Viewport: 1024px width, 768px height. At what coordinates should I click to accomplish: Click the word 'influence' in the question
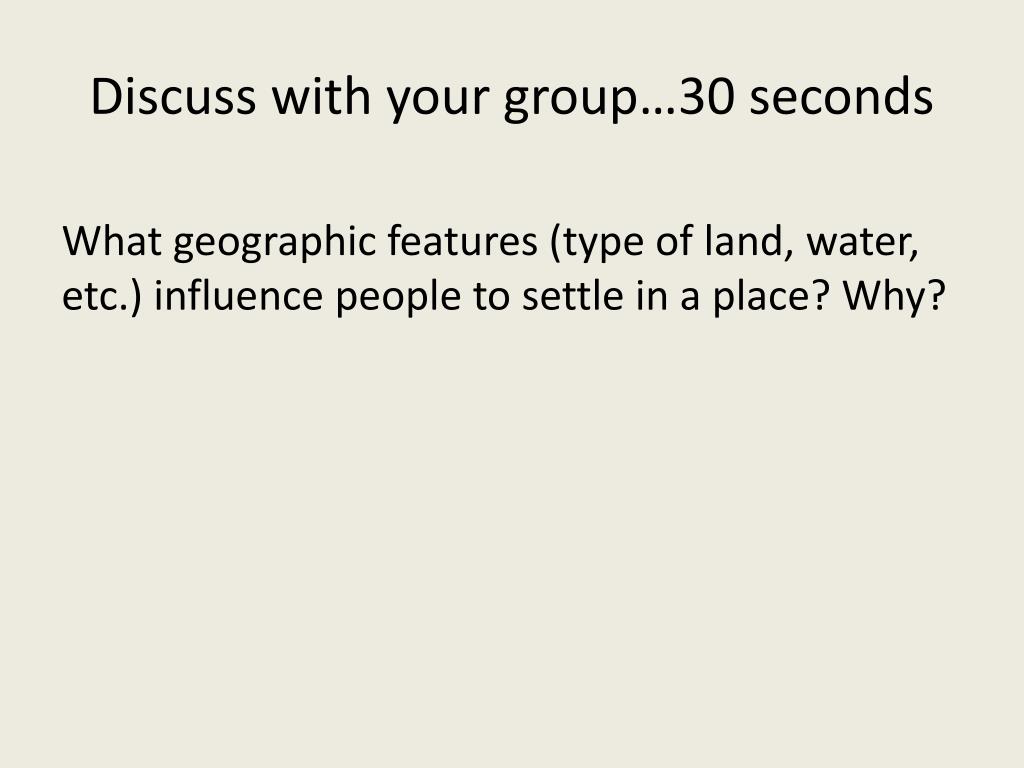pyautogui.click(x=238, y=295)
